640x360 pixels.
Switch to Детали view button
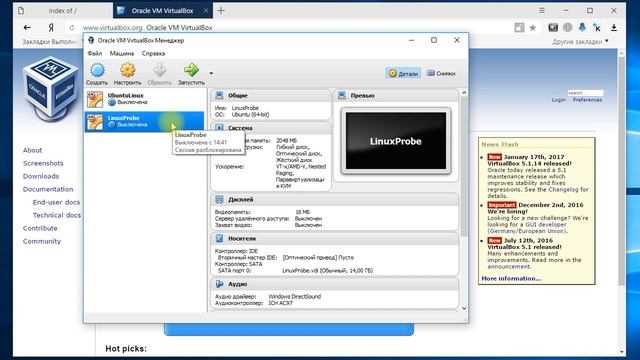click(403, 73)
